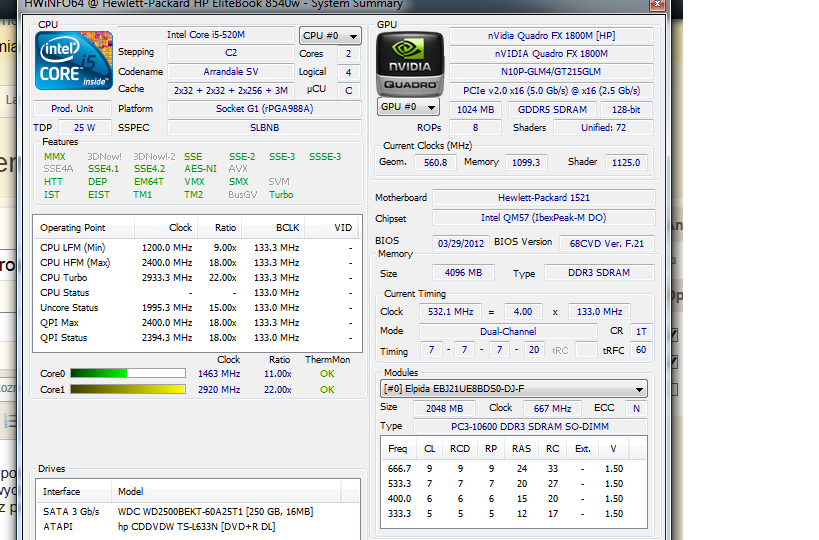The image size is (819, 540).
Task: Select the 400.0 frequency timing row
Action: pos(513,499)
